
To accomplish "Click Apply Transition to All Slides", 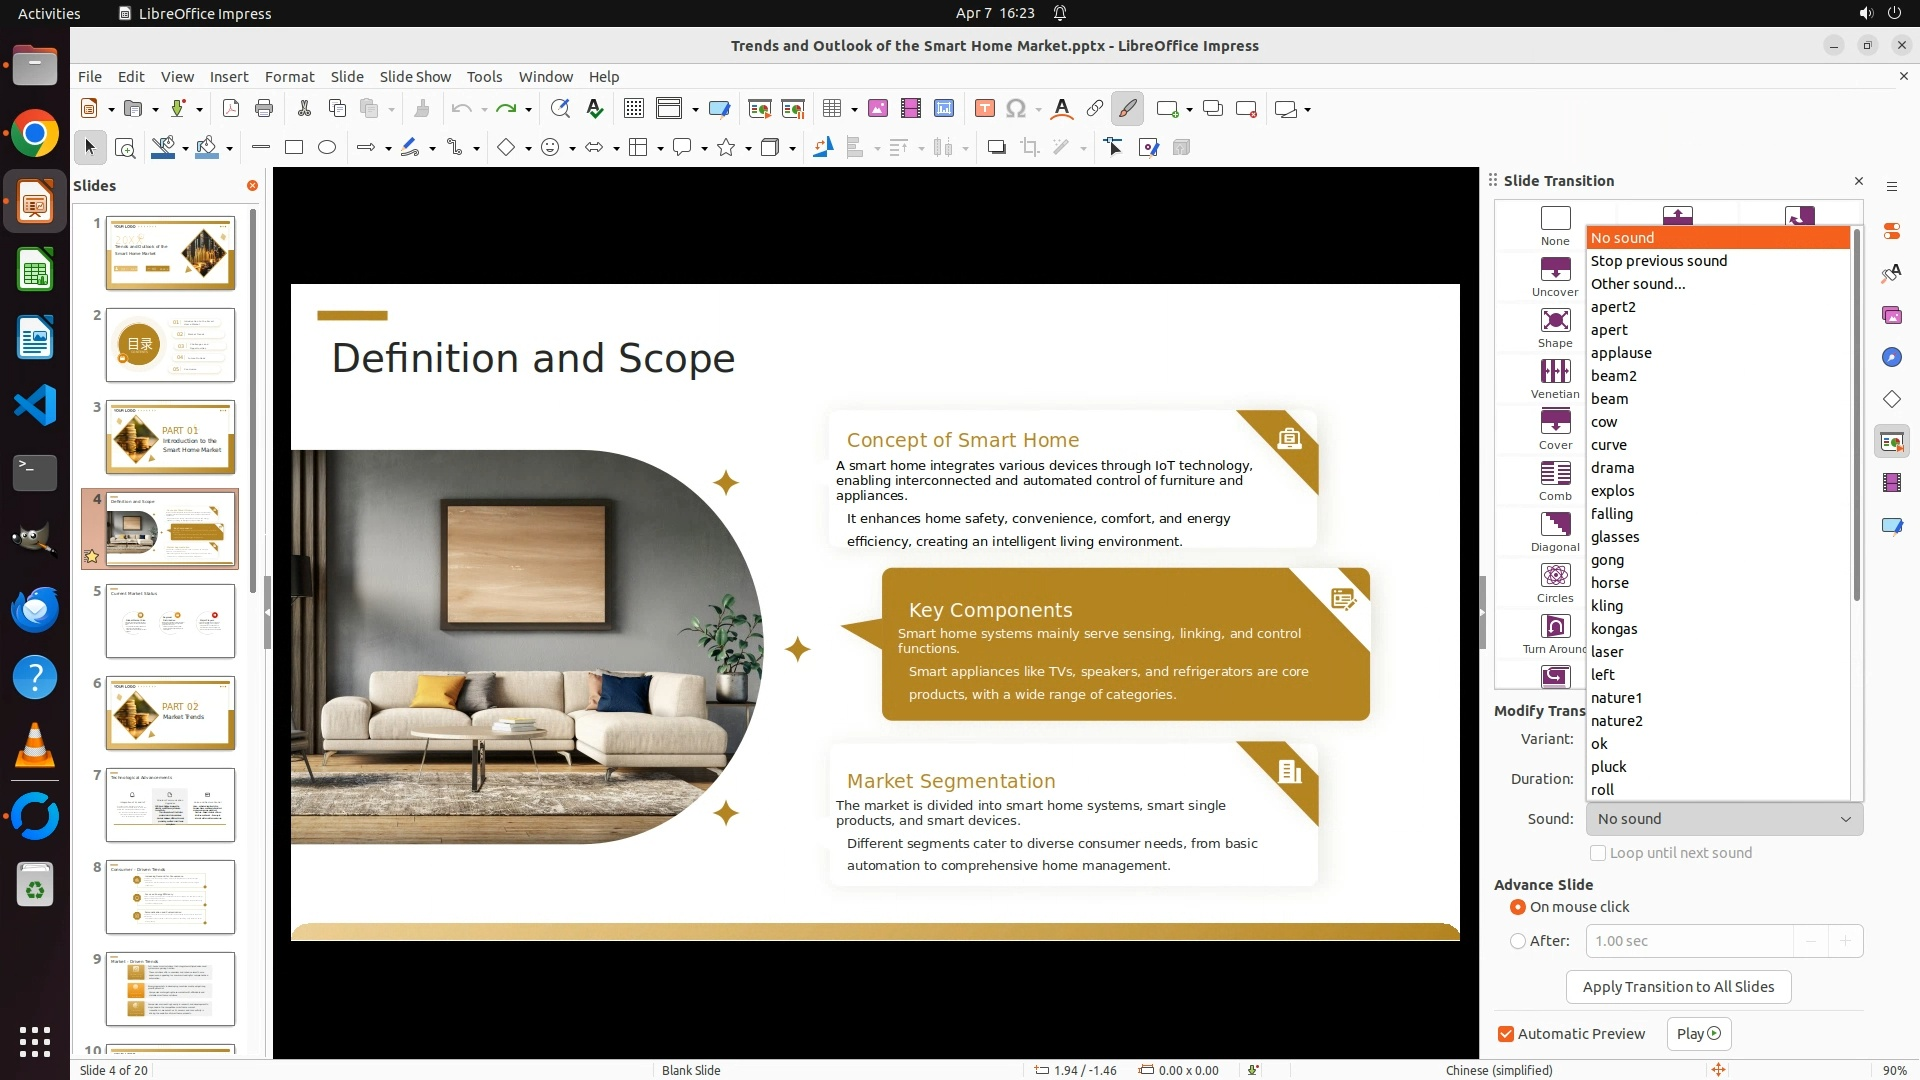I will coord(1678,987).
